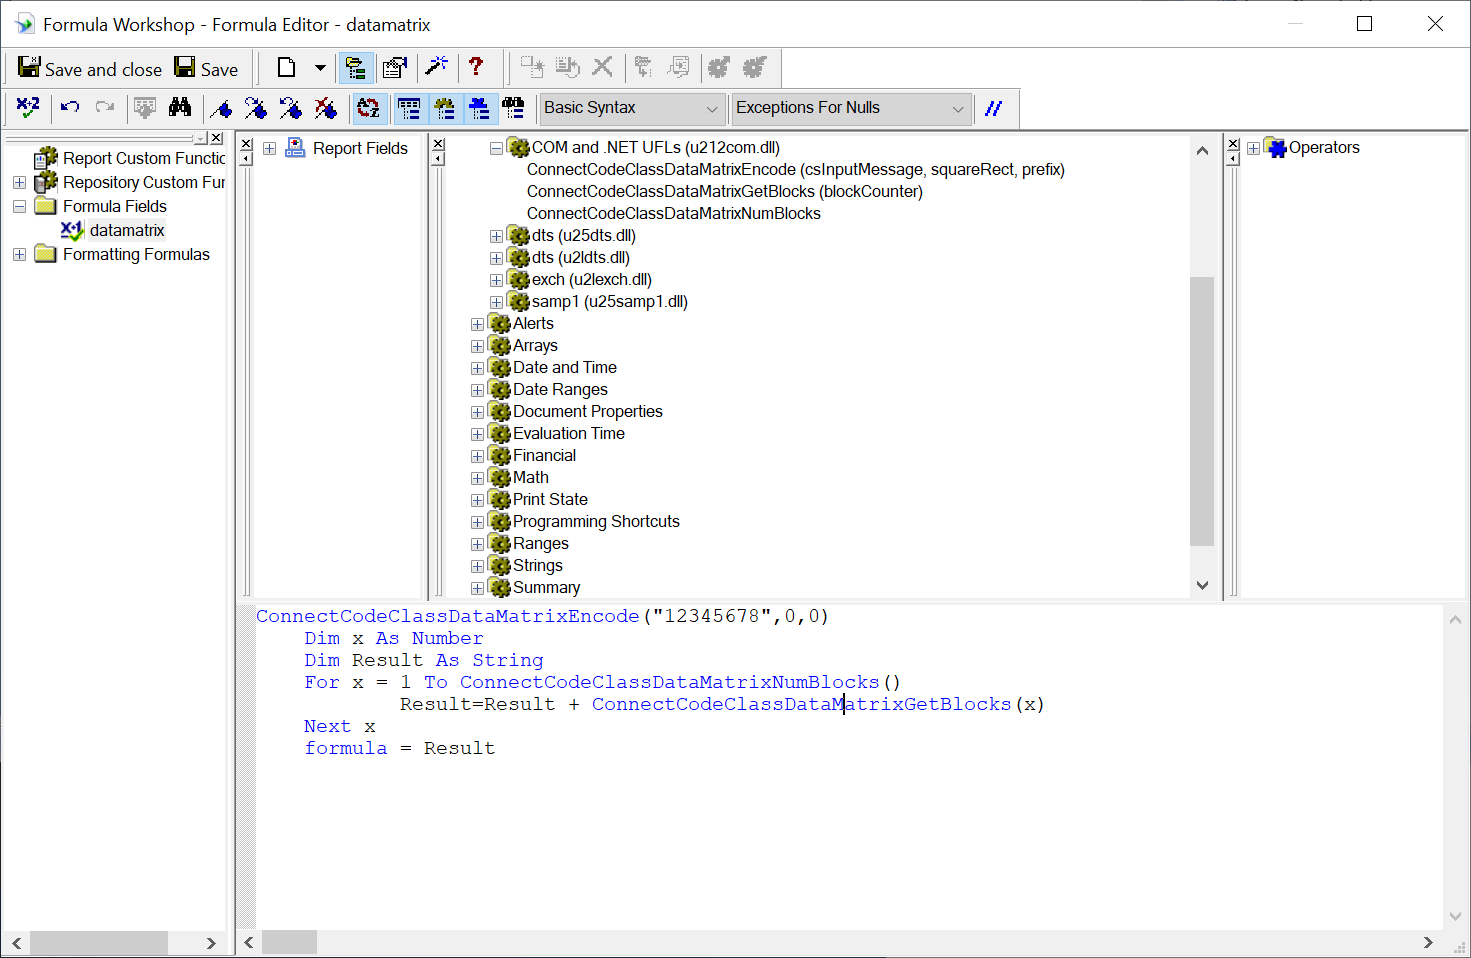Expand the Operators node
This screenshot has width=1471, height=958.
pyautogui.click(x=1253, y=148)
